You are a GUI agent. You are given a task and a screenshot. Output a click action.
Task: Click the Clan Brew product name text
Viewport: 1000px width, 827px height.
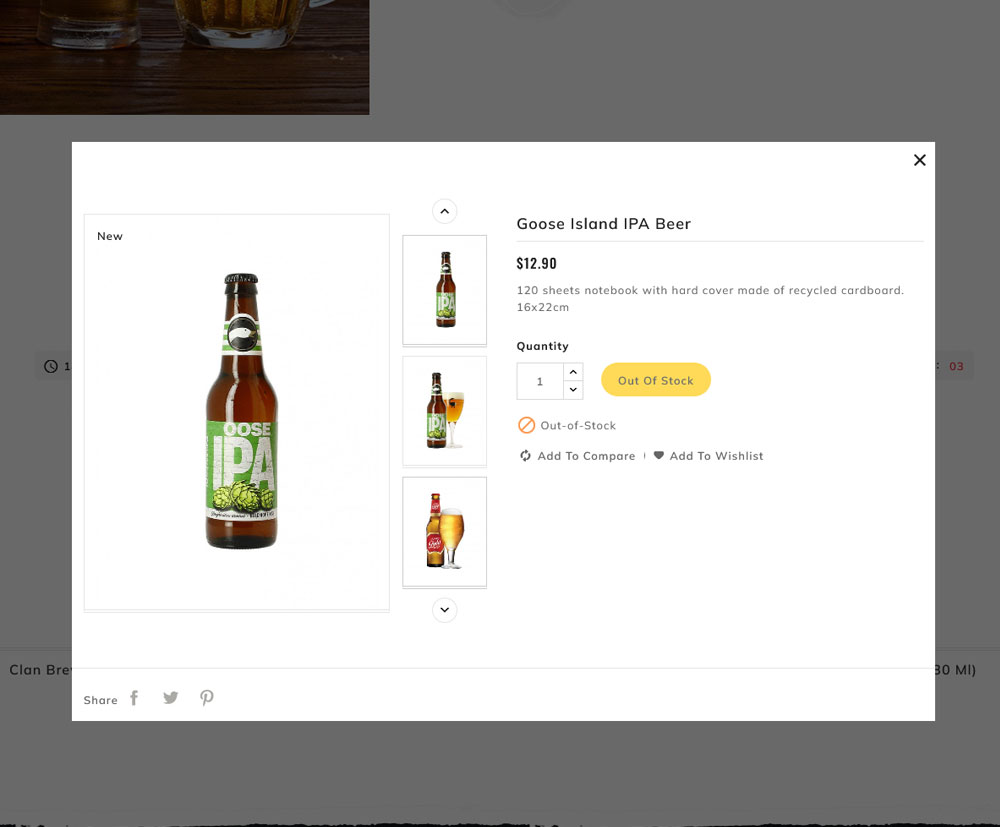point(38,669)
